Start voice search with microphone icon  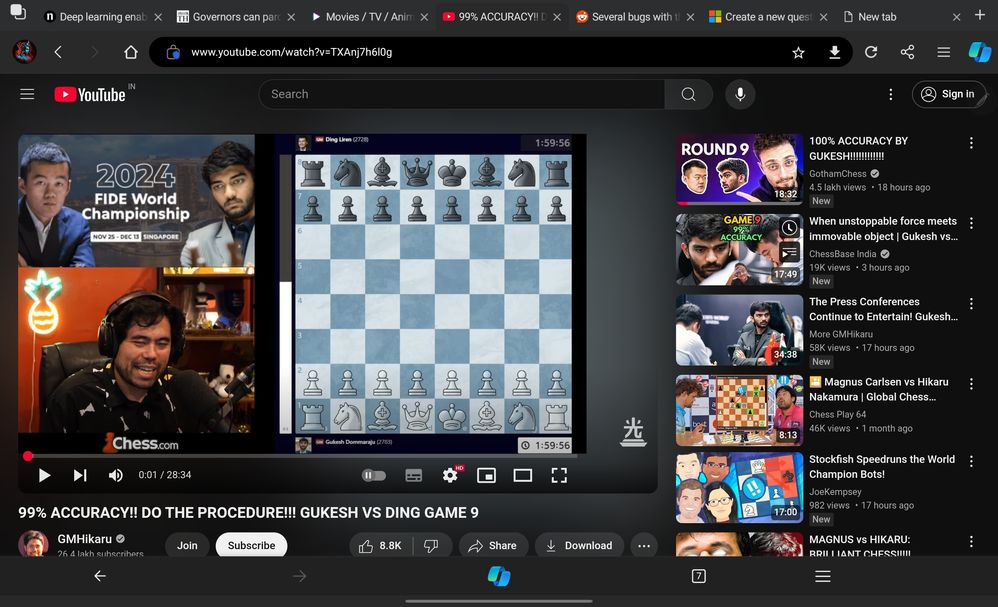740,94
